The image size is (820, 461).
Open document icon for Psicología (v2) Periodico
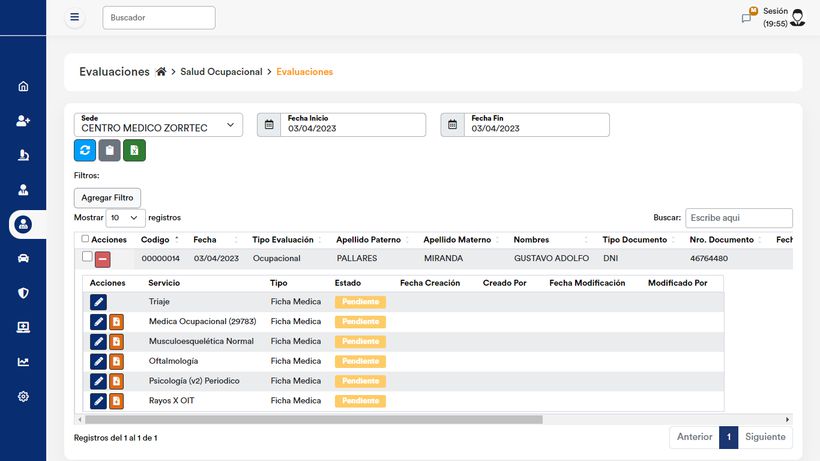(117, 382)
